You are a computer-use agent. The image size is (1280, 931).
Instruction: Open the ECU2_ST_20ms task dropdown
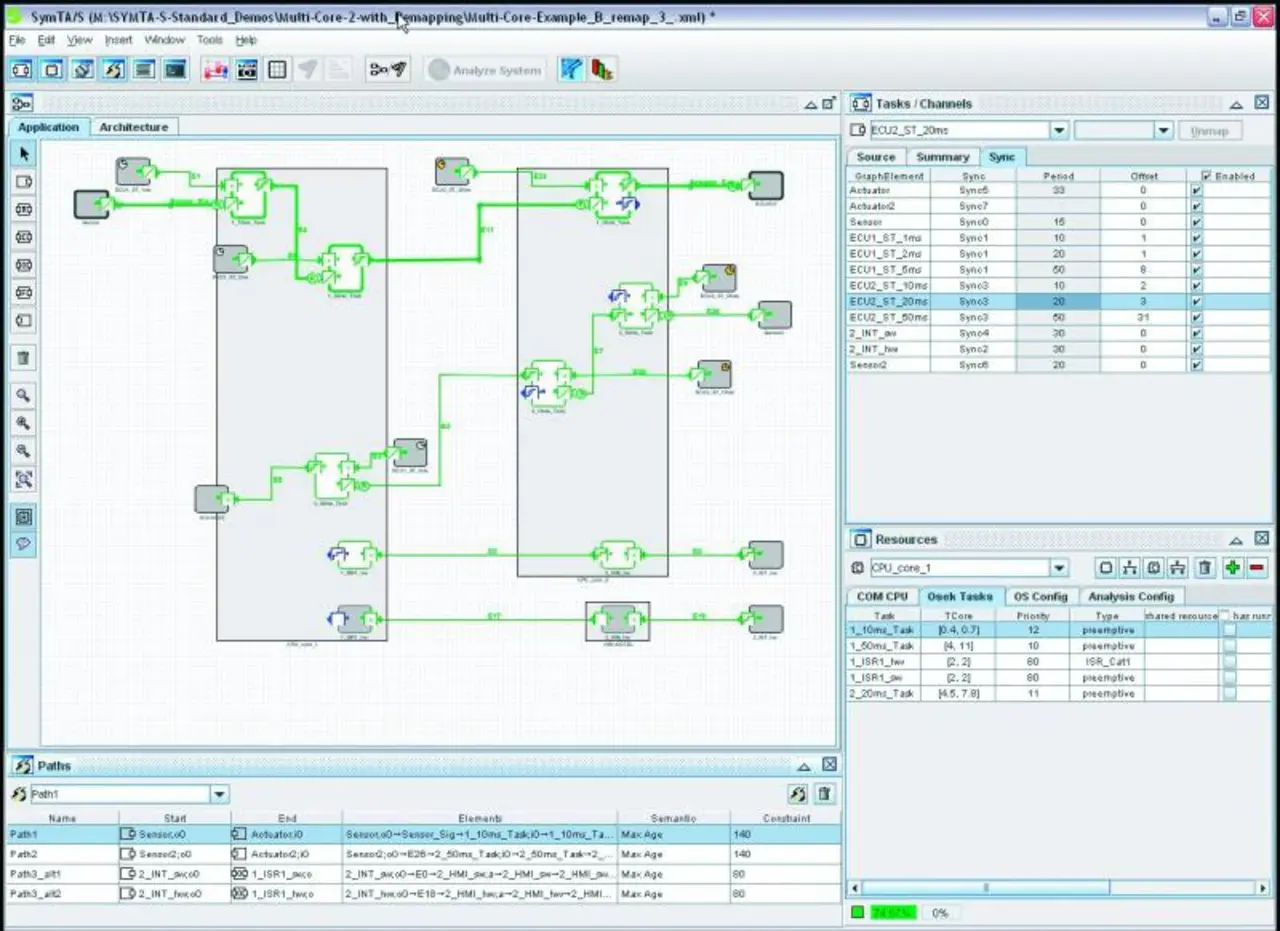(1059, 131)
